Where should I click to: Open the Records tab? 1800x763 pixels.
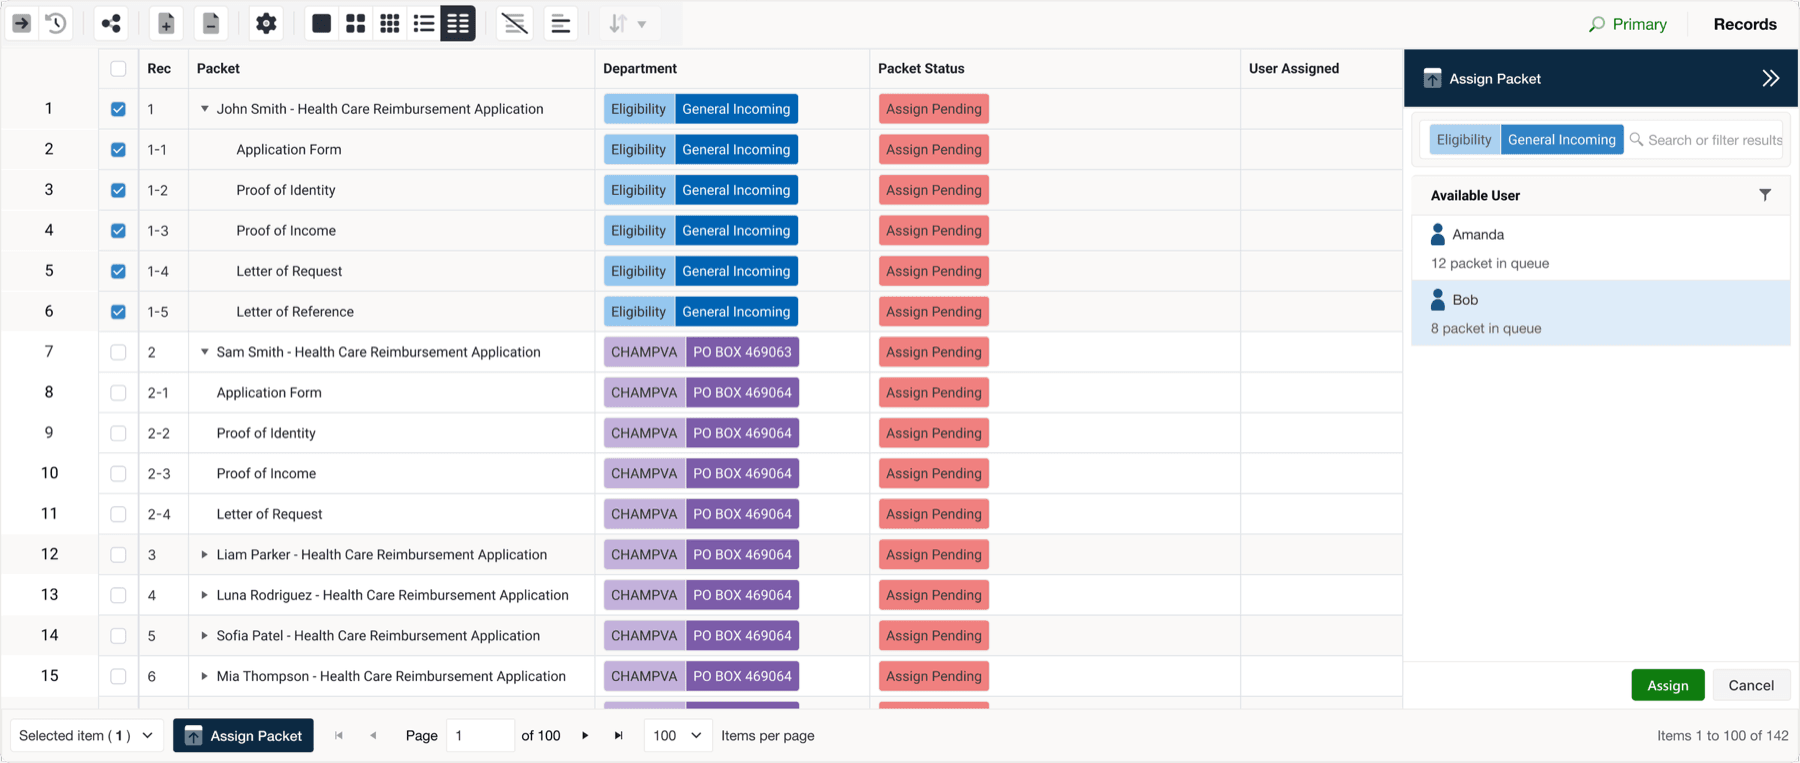[x=1745, y=24]
